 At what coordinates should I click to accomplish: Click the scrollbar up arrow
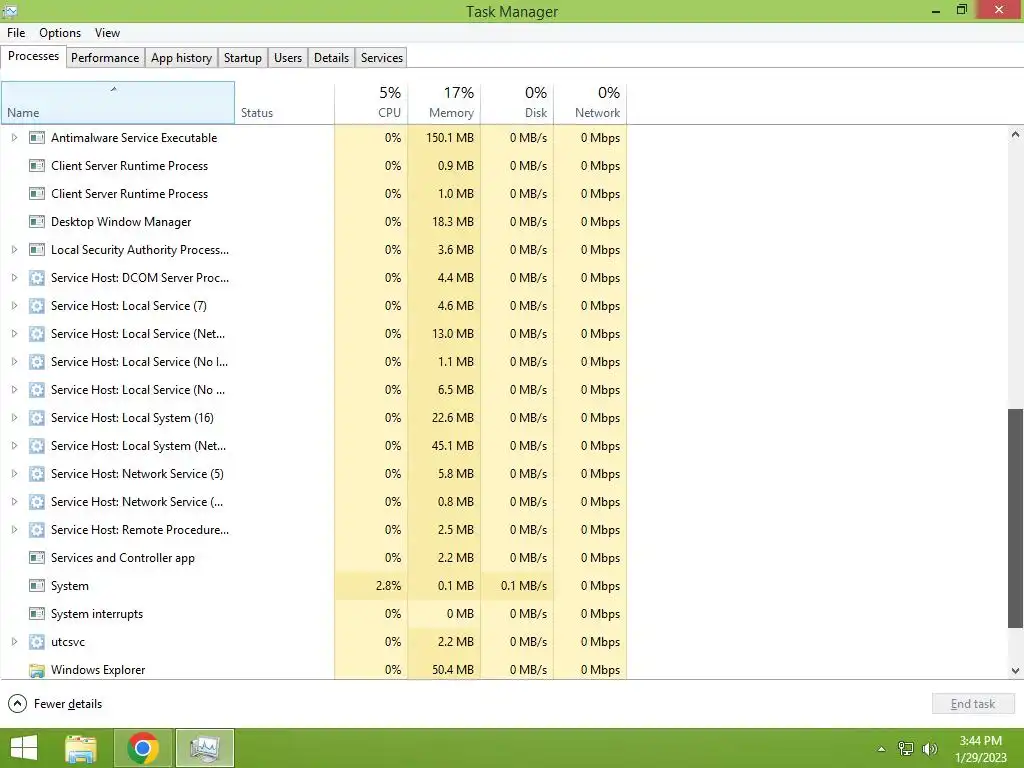pos(1015,135)
